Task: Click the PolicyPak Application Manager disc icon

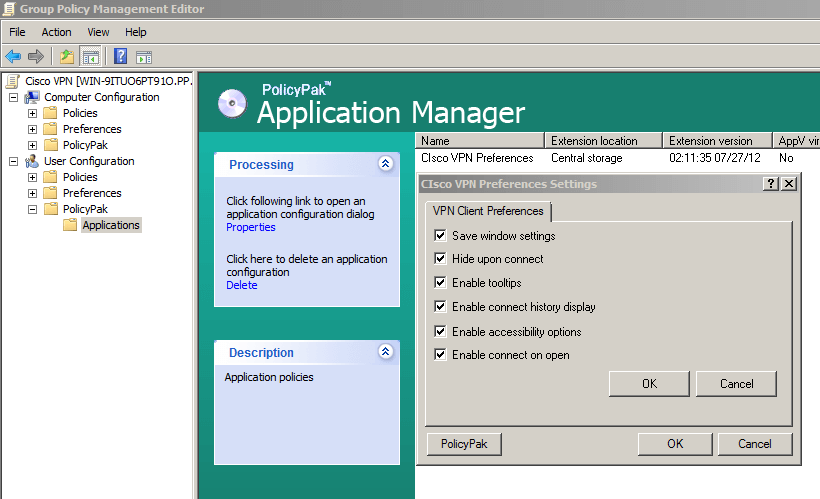Action: tap(232, 103)
